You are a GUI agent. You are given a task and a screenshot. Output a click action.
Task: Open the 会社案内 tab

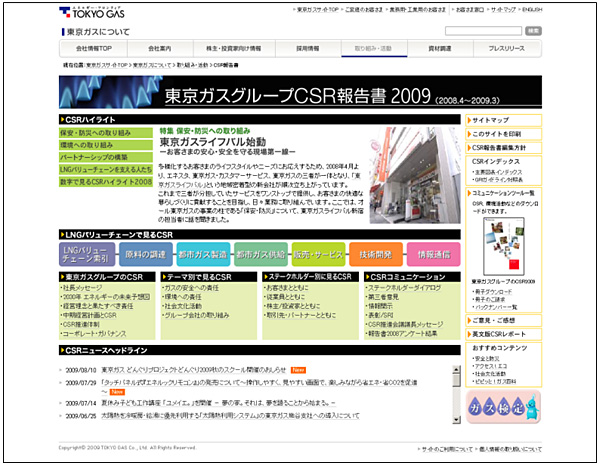pyautogui.click(x=160, y=49)
